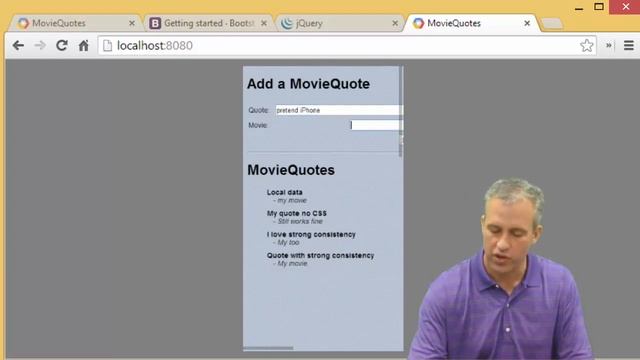Open a new tab button
The image size is (640, 360).
coord(552,24)
